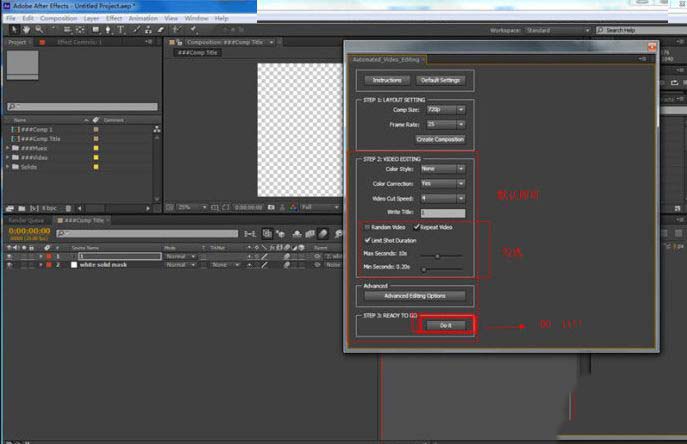Switch to the Render Queue tab
This screenshot has height=444, width=687.
(26, 219)
